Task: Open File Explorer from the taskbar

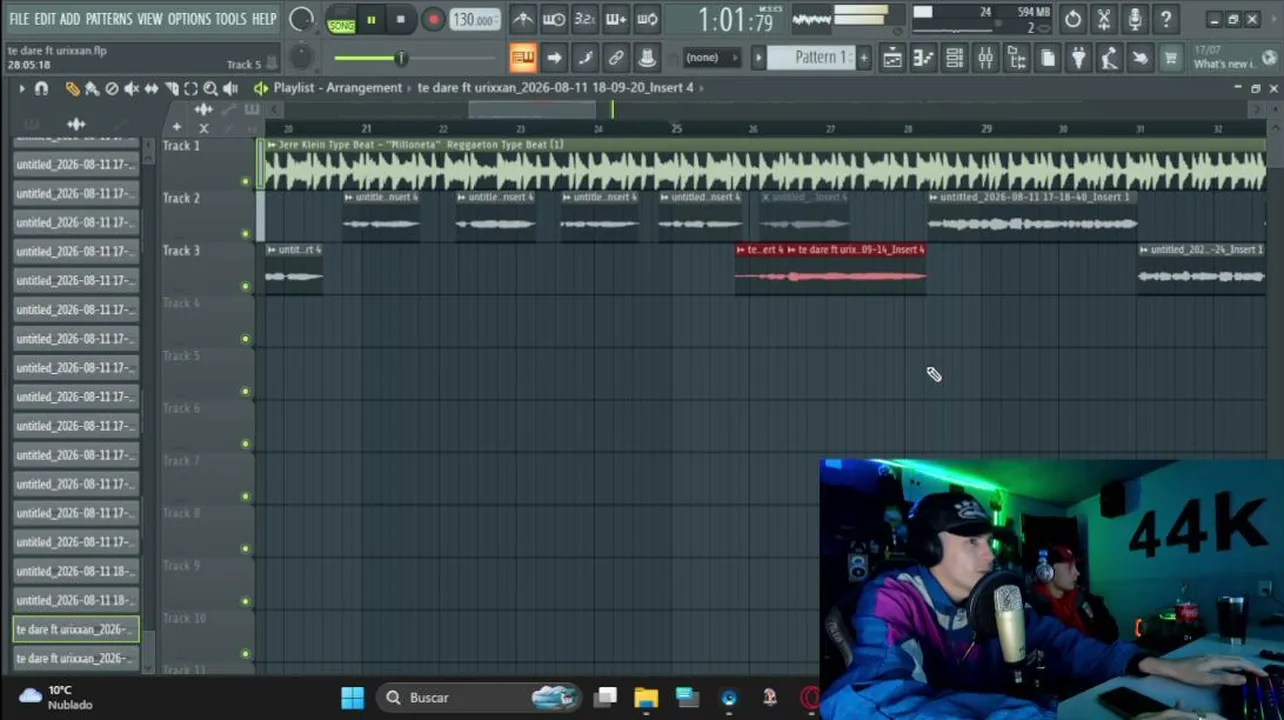Action: click(x=646, y=698)
